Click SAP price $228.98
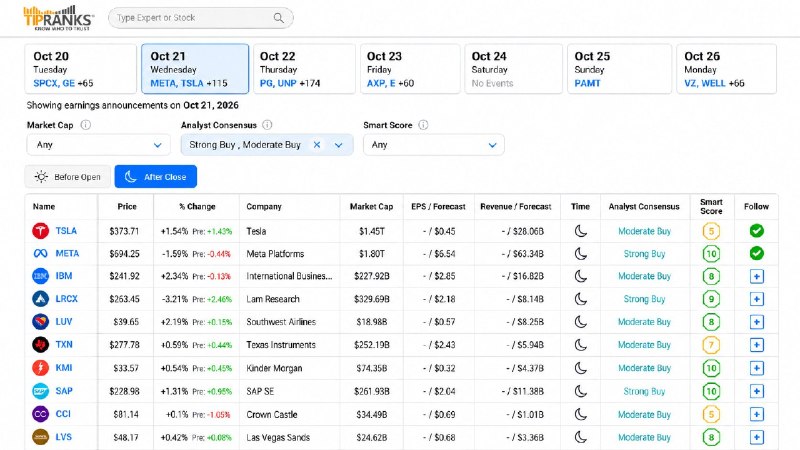 point(124,391)
